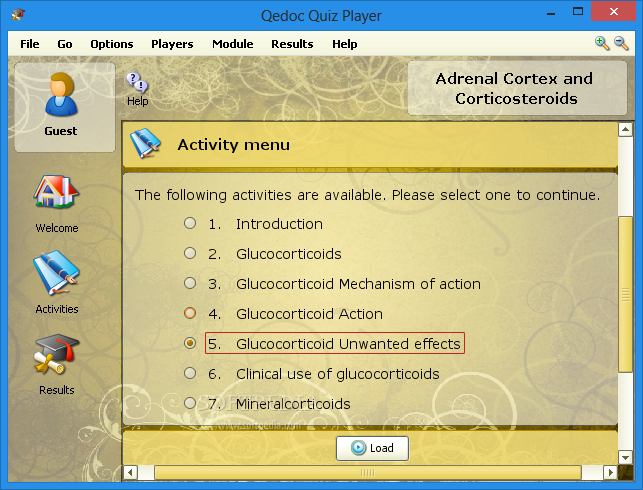The width and height of the screenshot is (643, 490).
Task: Click the Clinical use of glucocorticoids label
Action: pyautogui.click(x=337, y=374)
